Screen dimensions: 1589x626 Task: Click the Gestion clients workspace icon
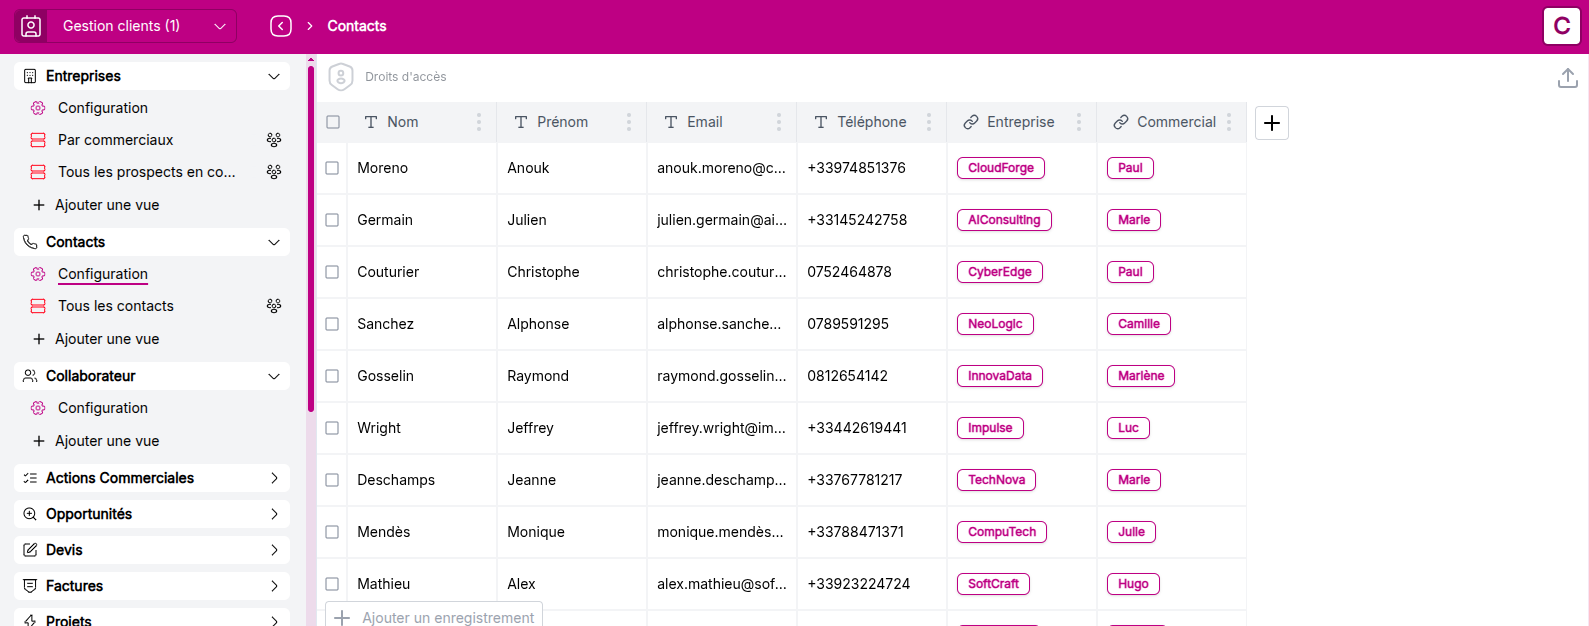coord(31,26)
